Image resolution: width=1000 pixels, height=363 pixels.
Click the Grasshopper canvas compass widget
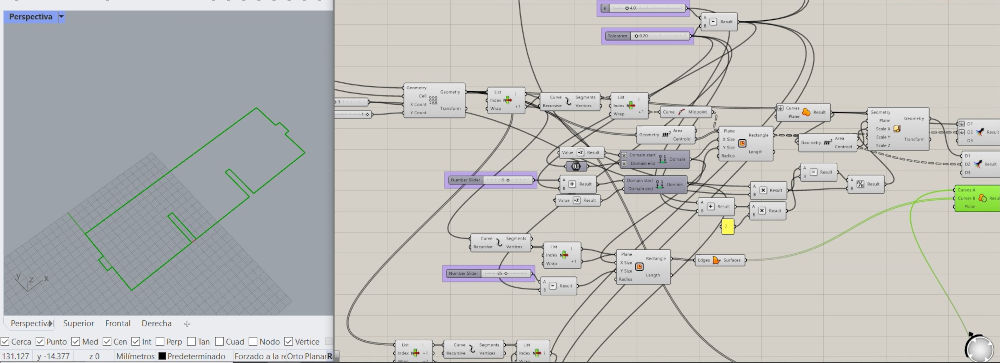978,348
